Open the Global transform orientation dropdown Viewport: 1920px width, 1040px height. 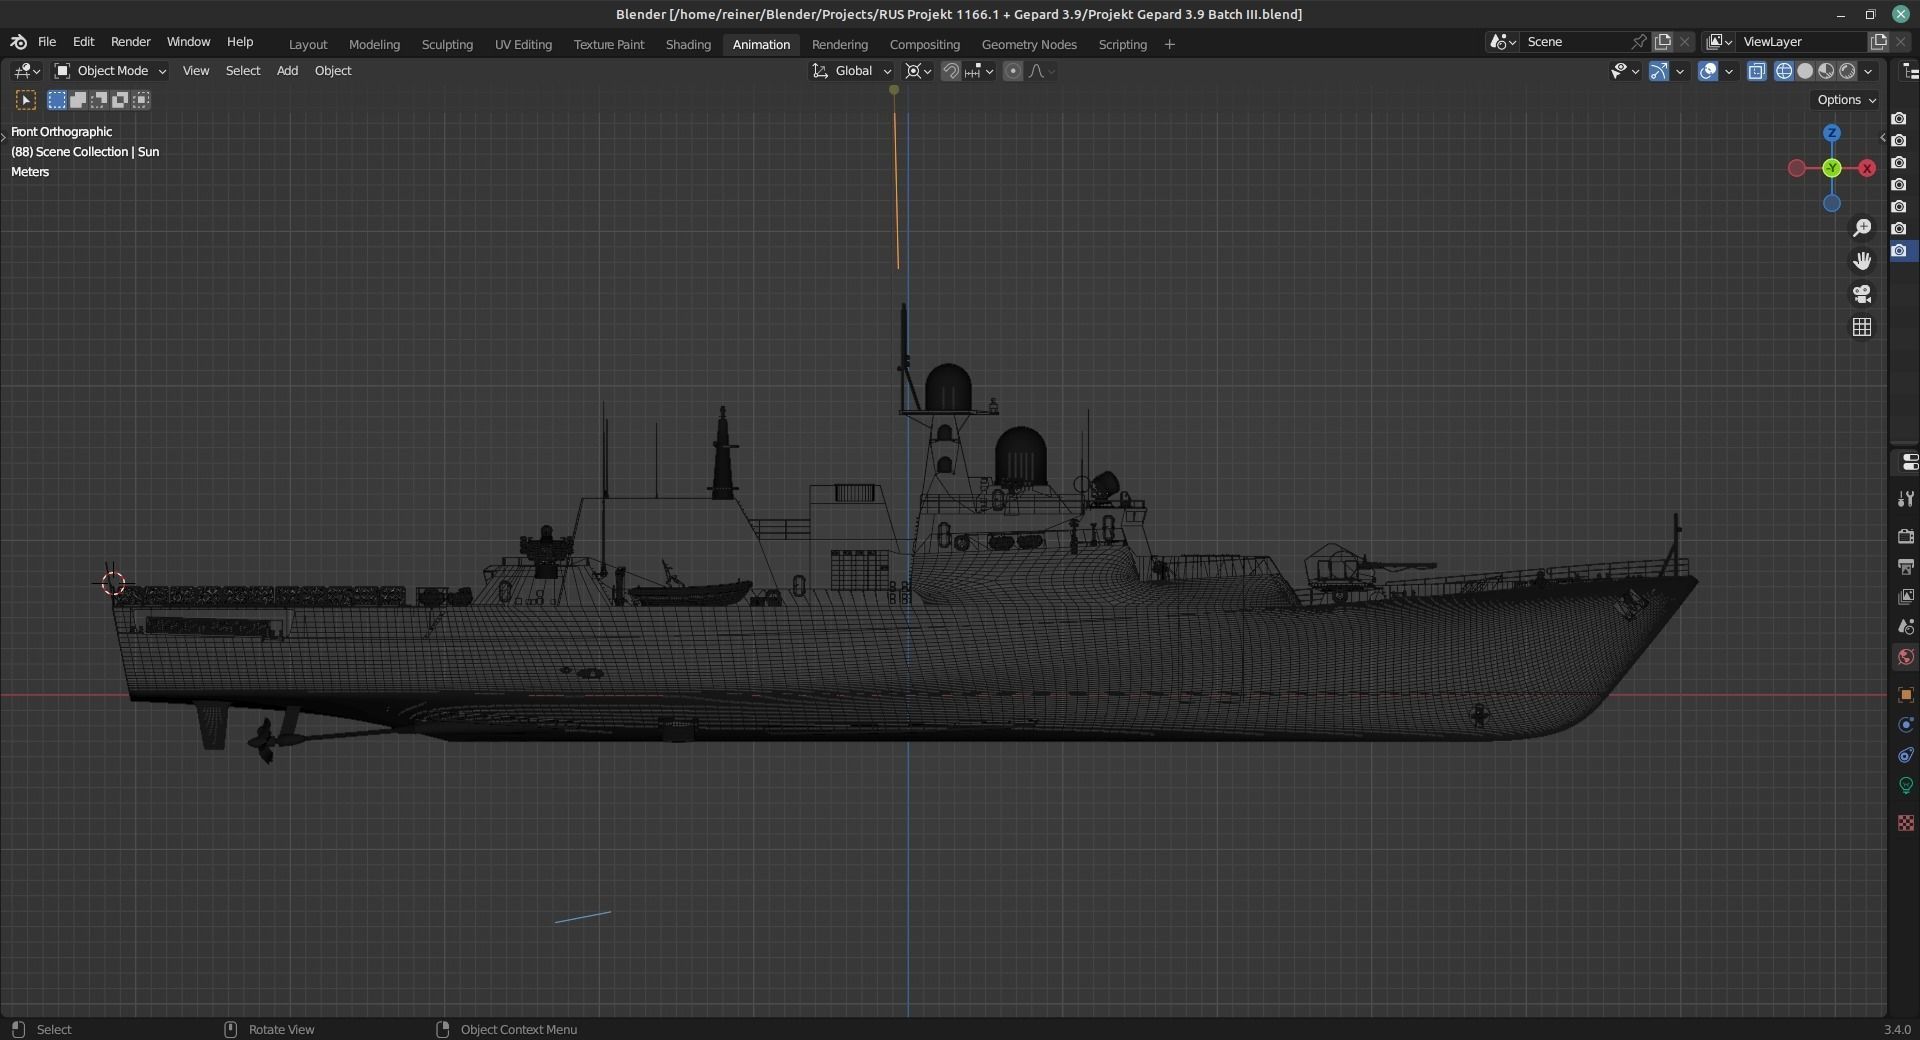tap(851, 71)
